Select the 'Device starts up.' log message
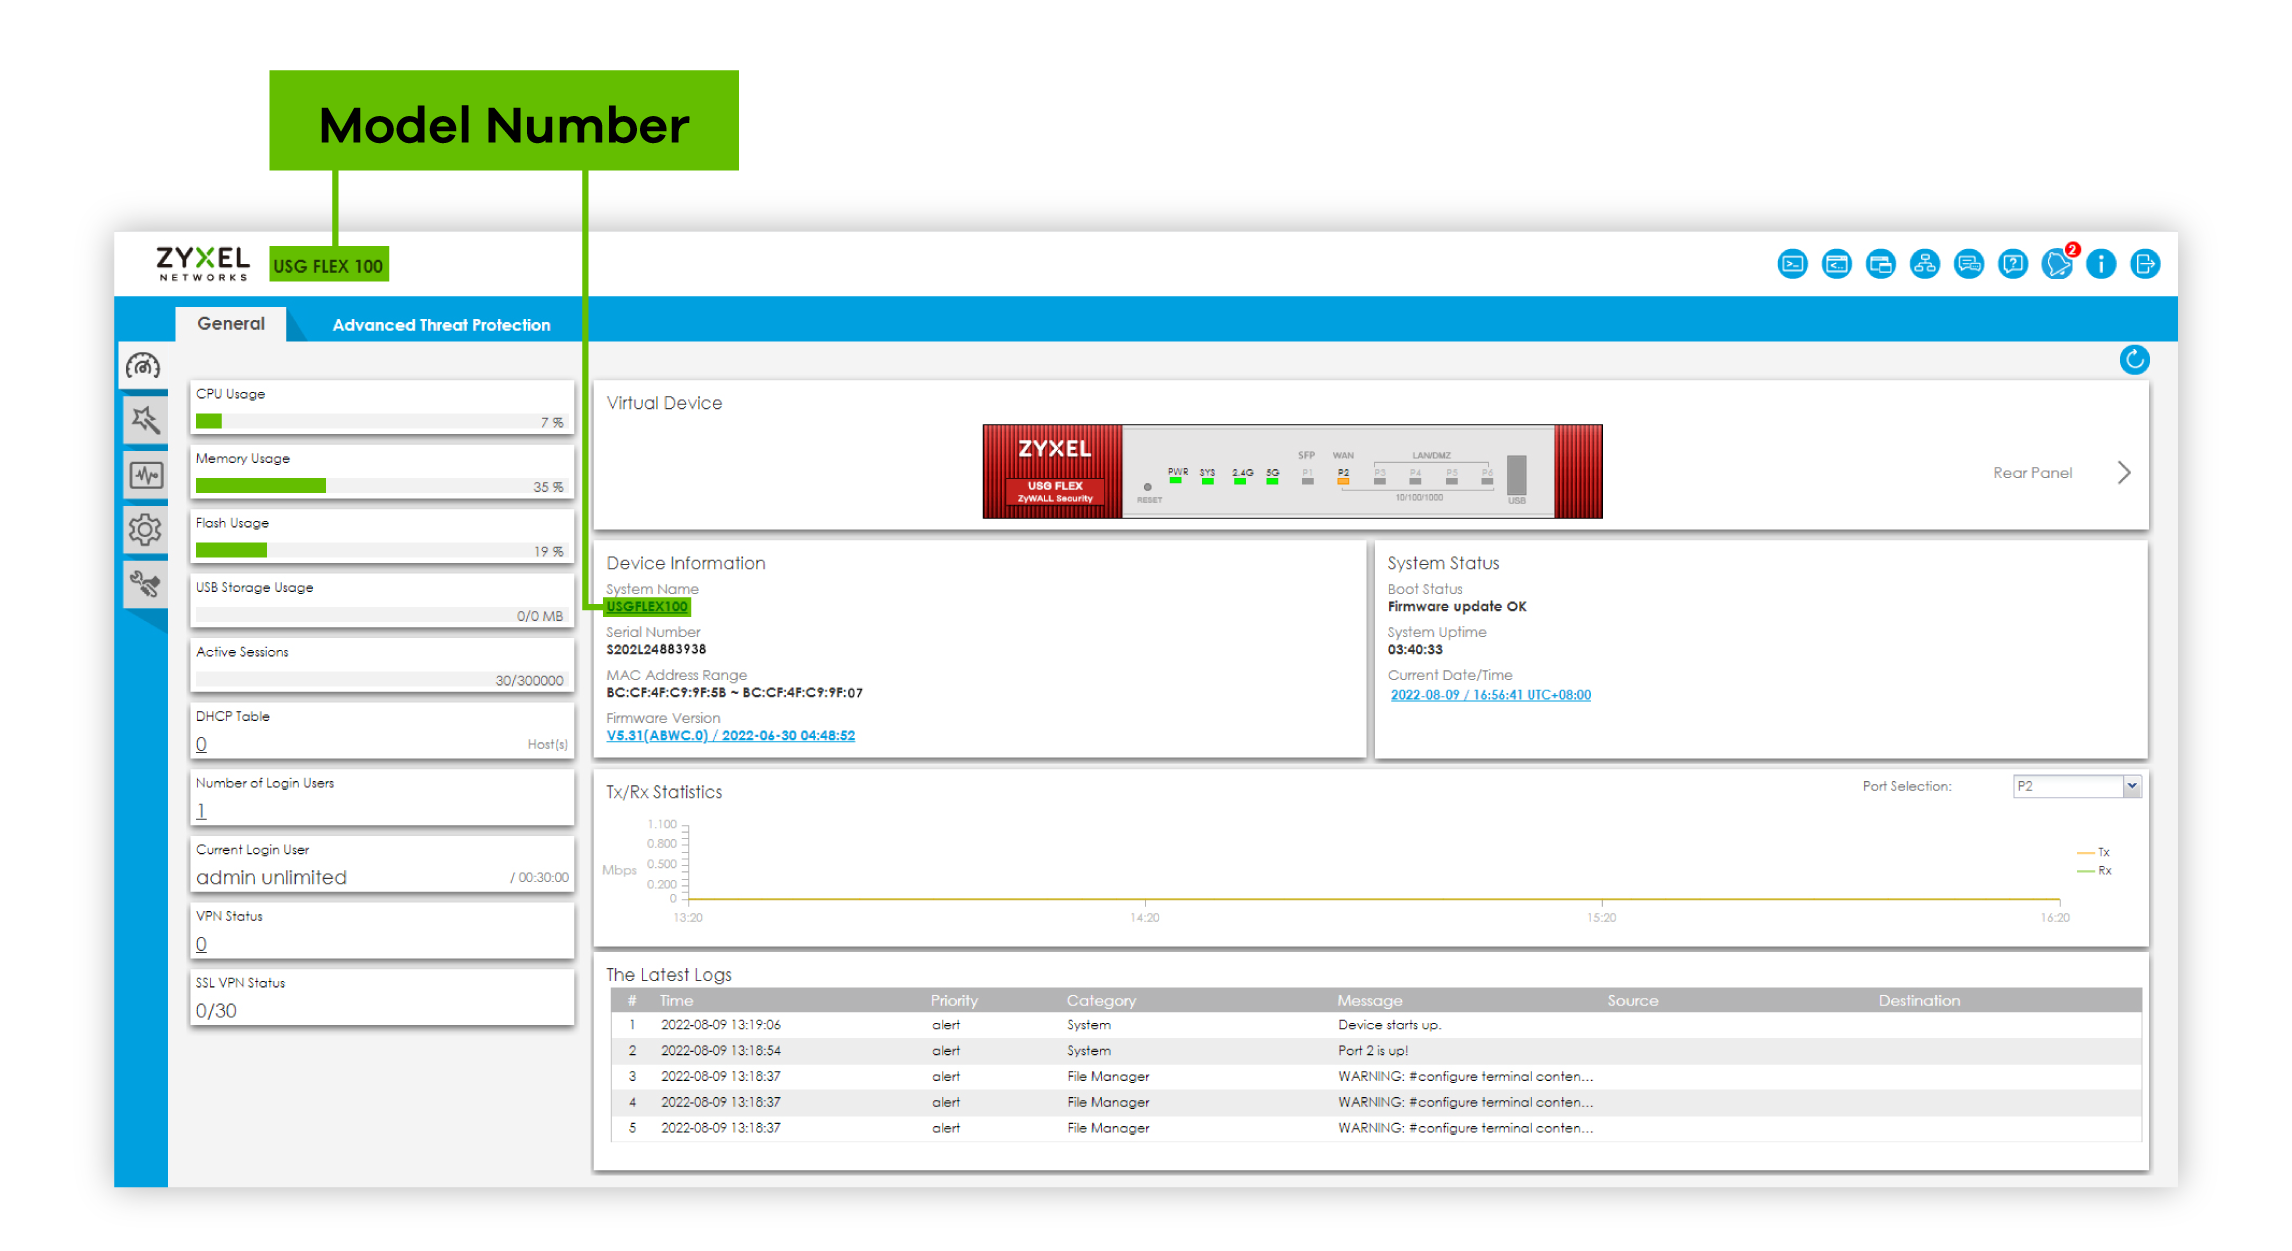The width and height of the screenshot is (2292, 1251). (1389, 1025)
